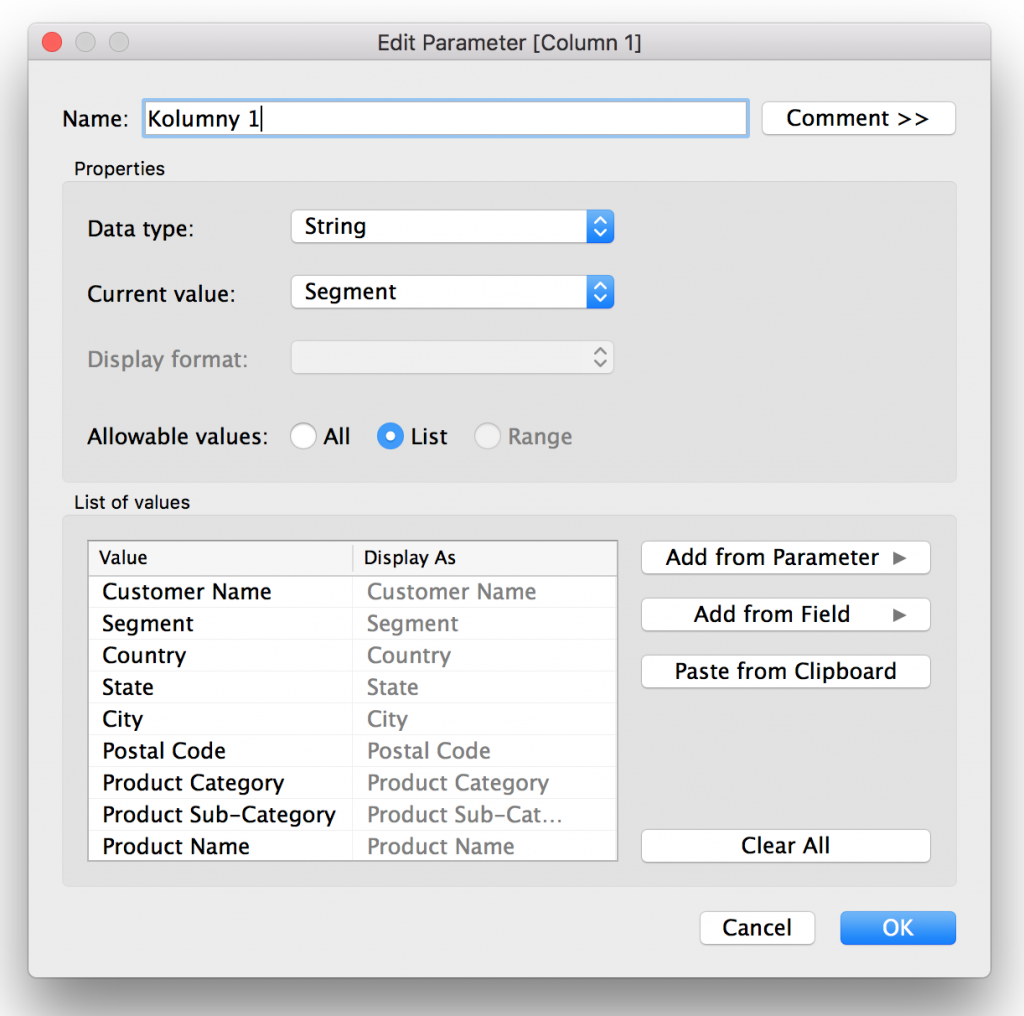Viewport: 1024px width, 1016px height.
Task: Select the Country value row
Action: [144, 656]
